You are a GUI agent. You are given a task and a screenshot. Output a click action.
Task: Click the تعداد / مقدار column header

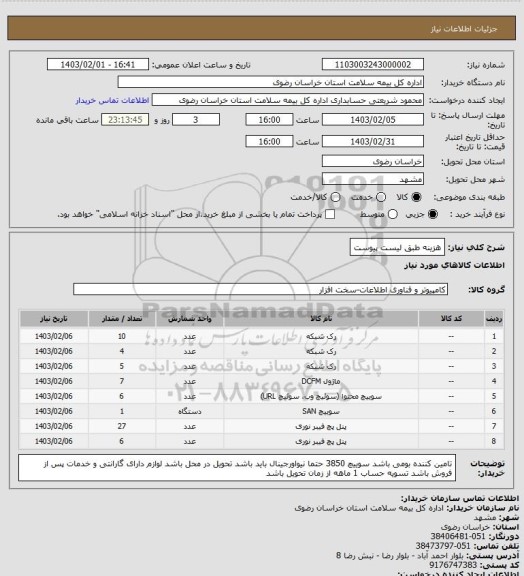(122, 319)
